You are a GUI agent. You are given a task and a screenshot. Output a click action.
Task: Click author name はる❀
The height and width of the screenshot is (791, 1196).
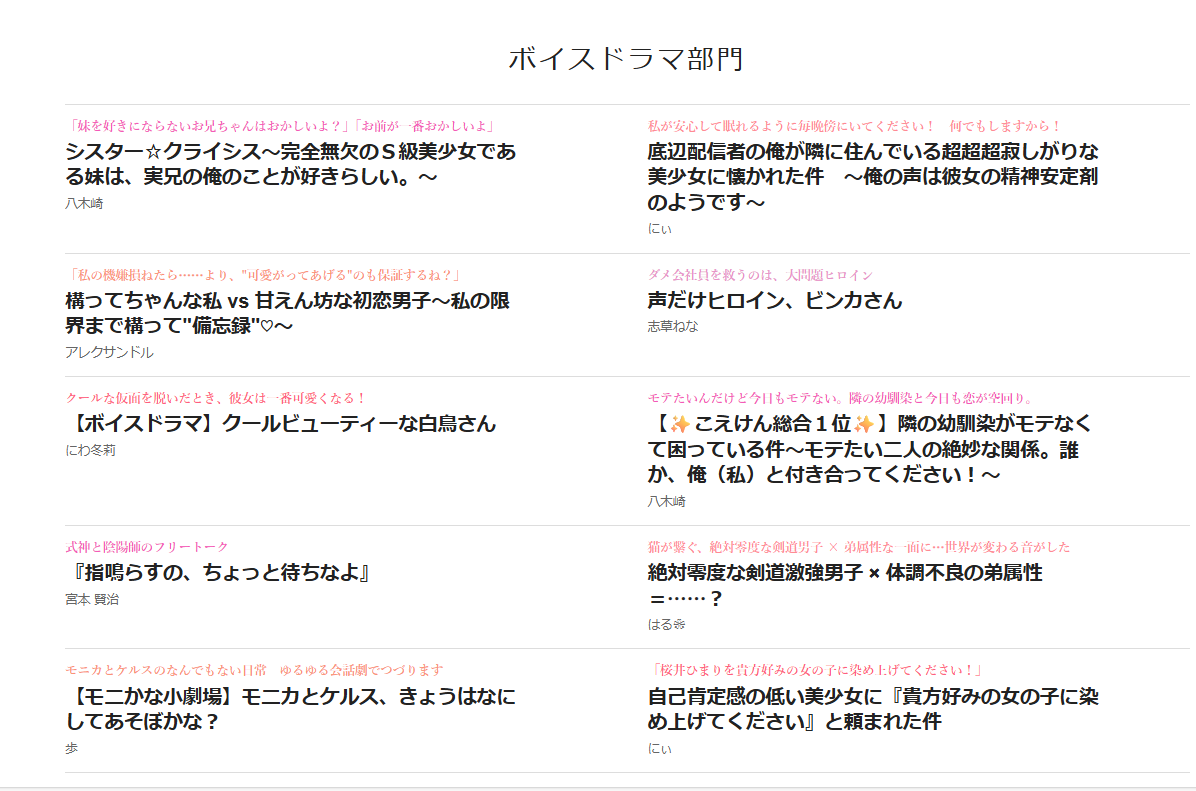[666, 624]
